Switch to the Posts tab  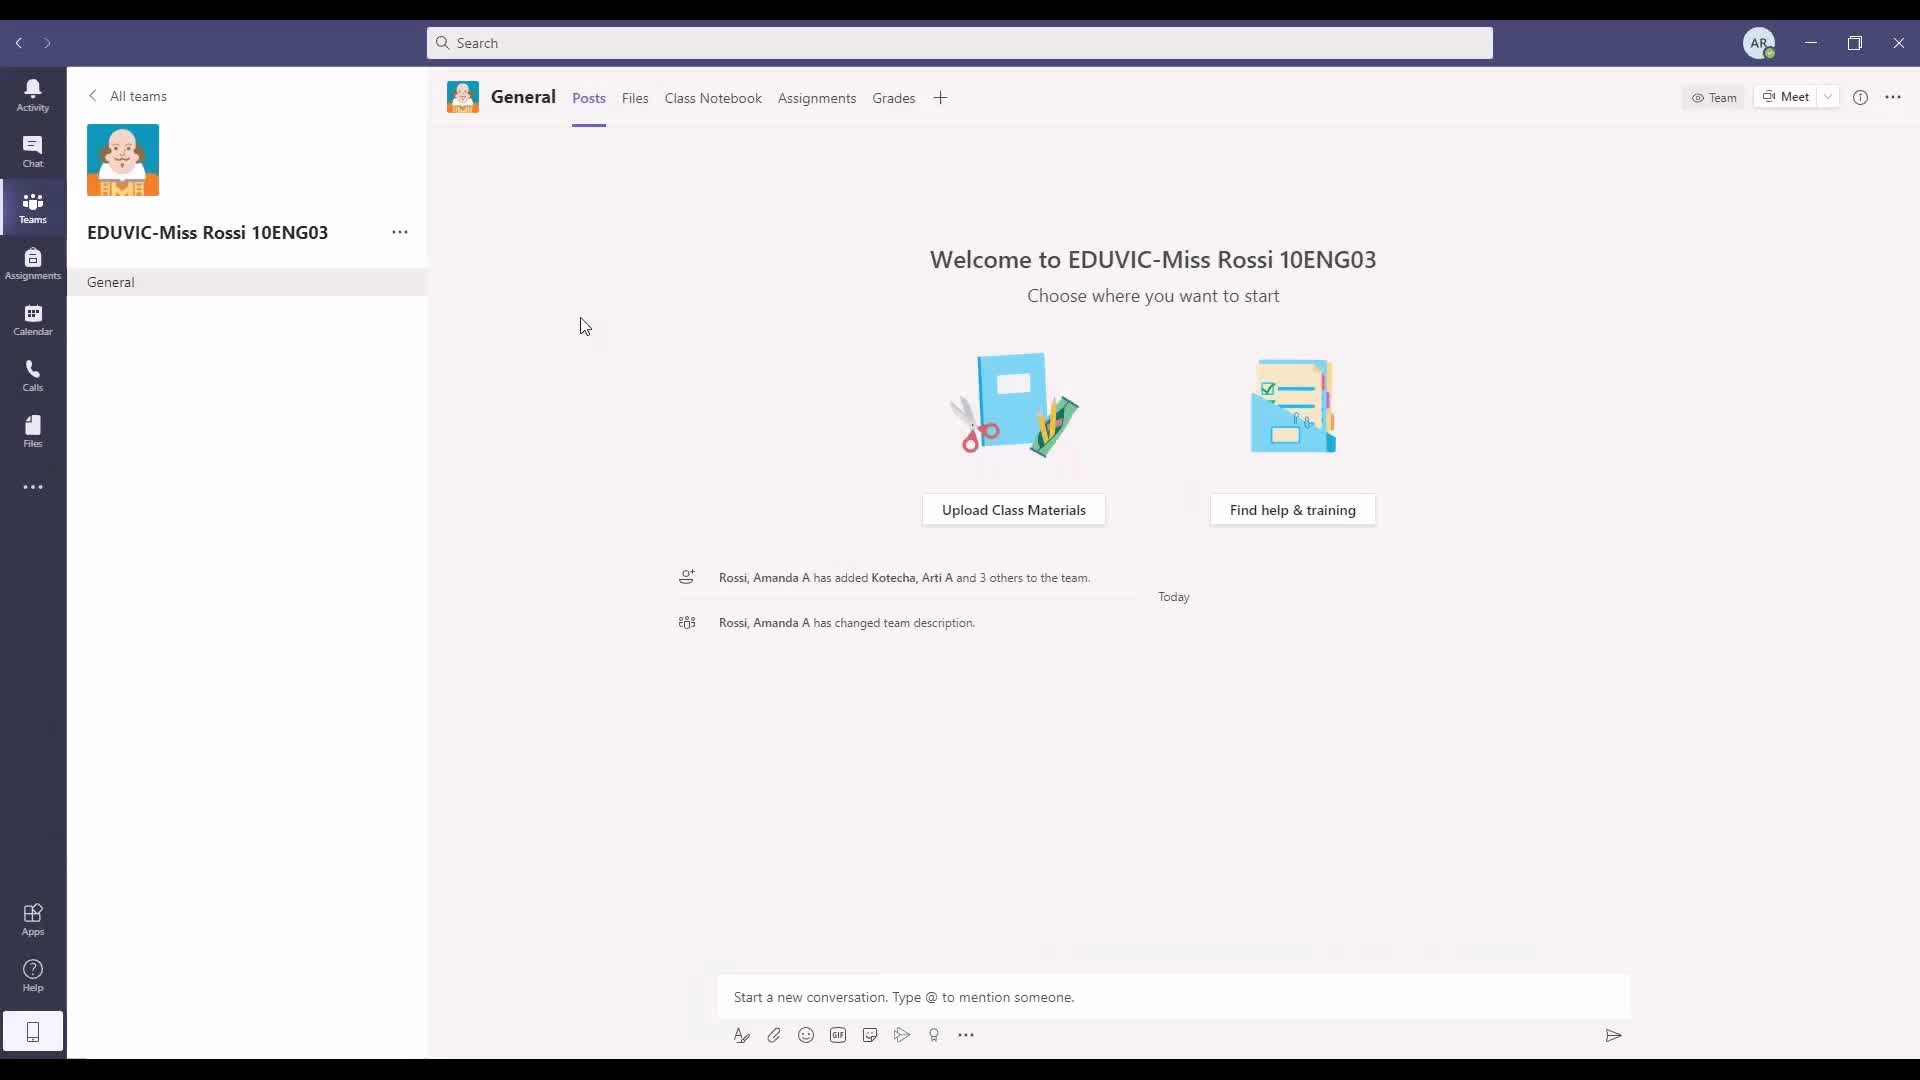point(589,98)
